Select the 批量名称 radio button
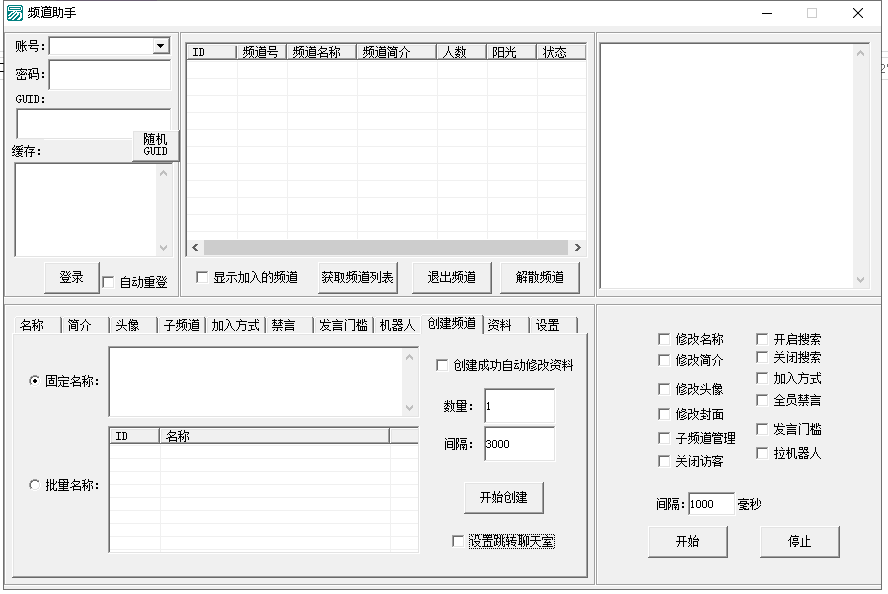888x594 pixels. point(35,485)
